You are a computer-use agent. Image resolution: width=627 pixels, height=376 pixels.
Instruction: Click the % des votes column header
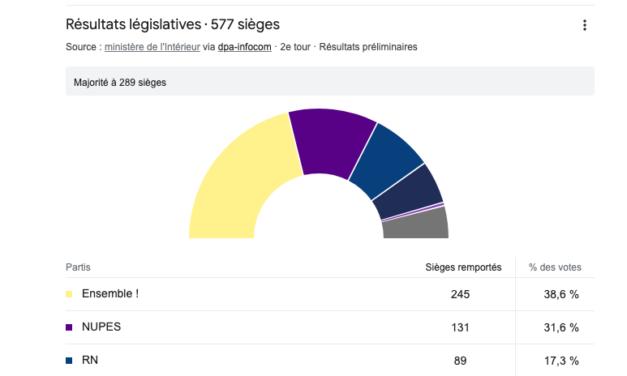pyautogui.click(x=555, y=267)
